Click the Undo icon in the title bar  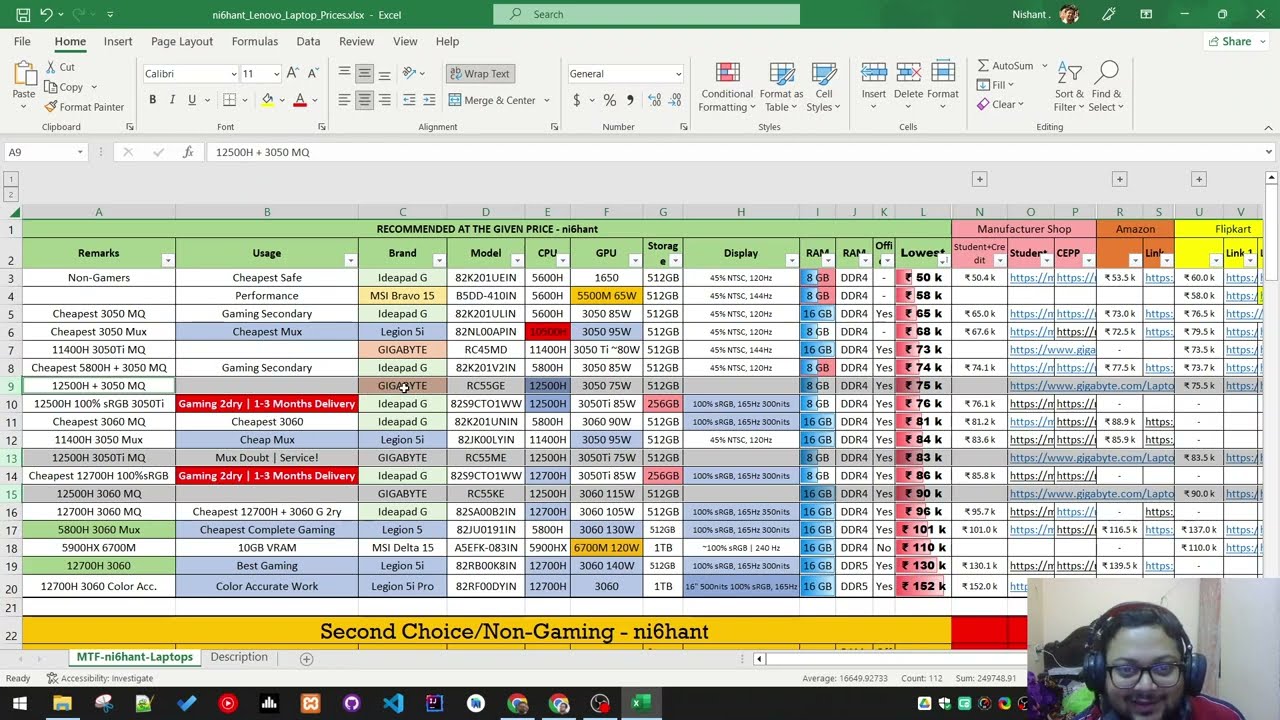tap(48, 14)
